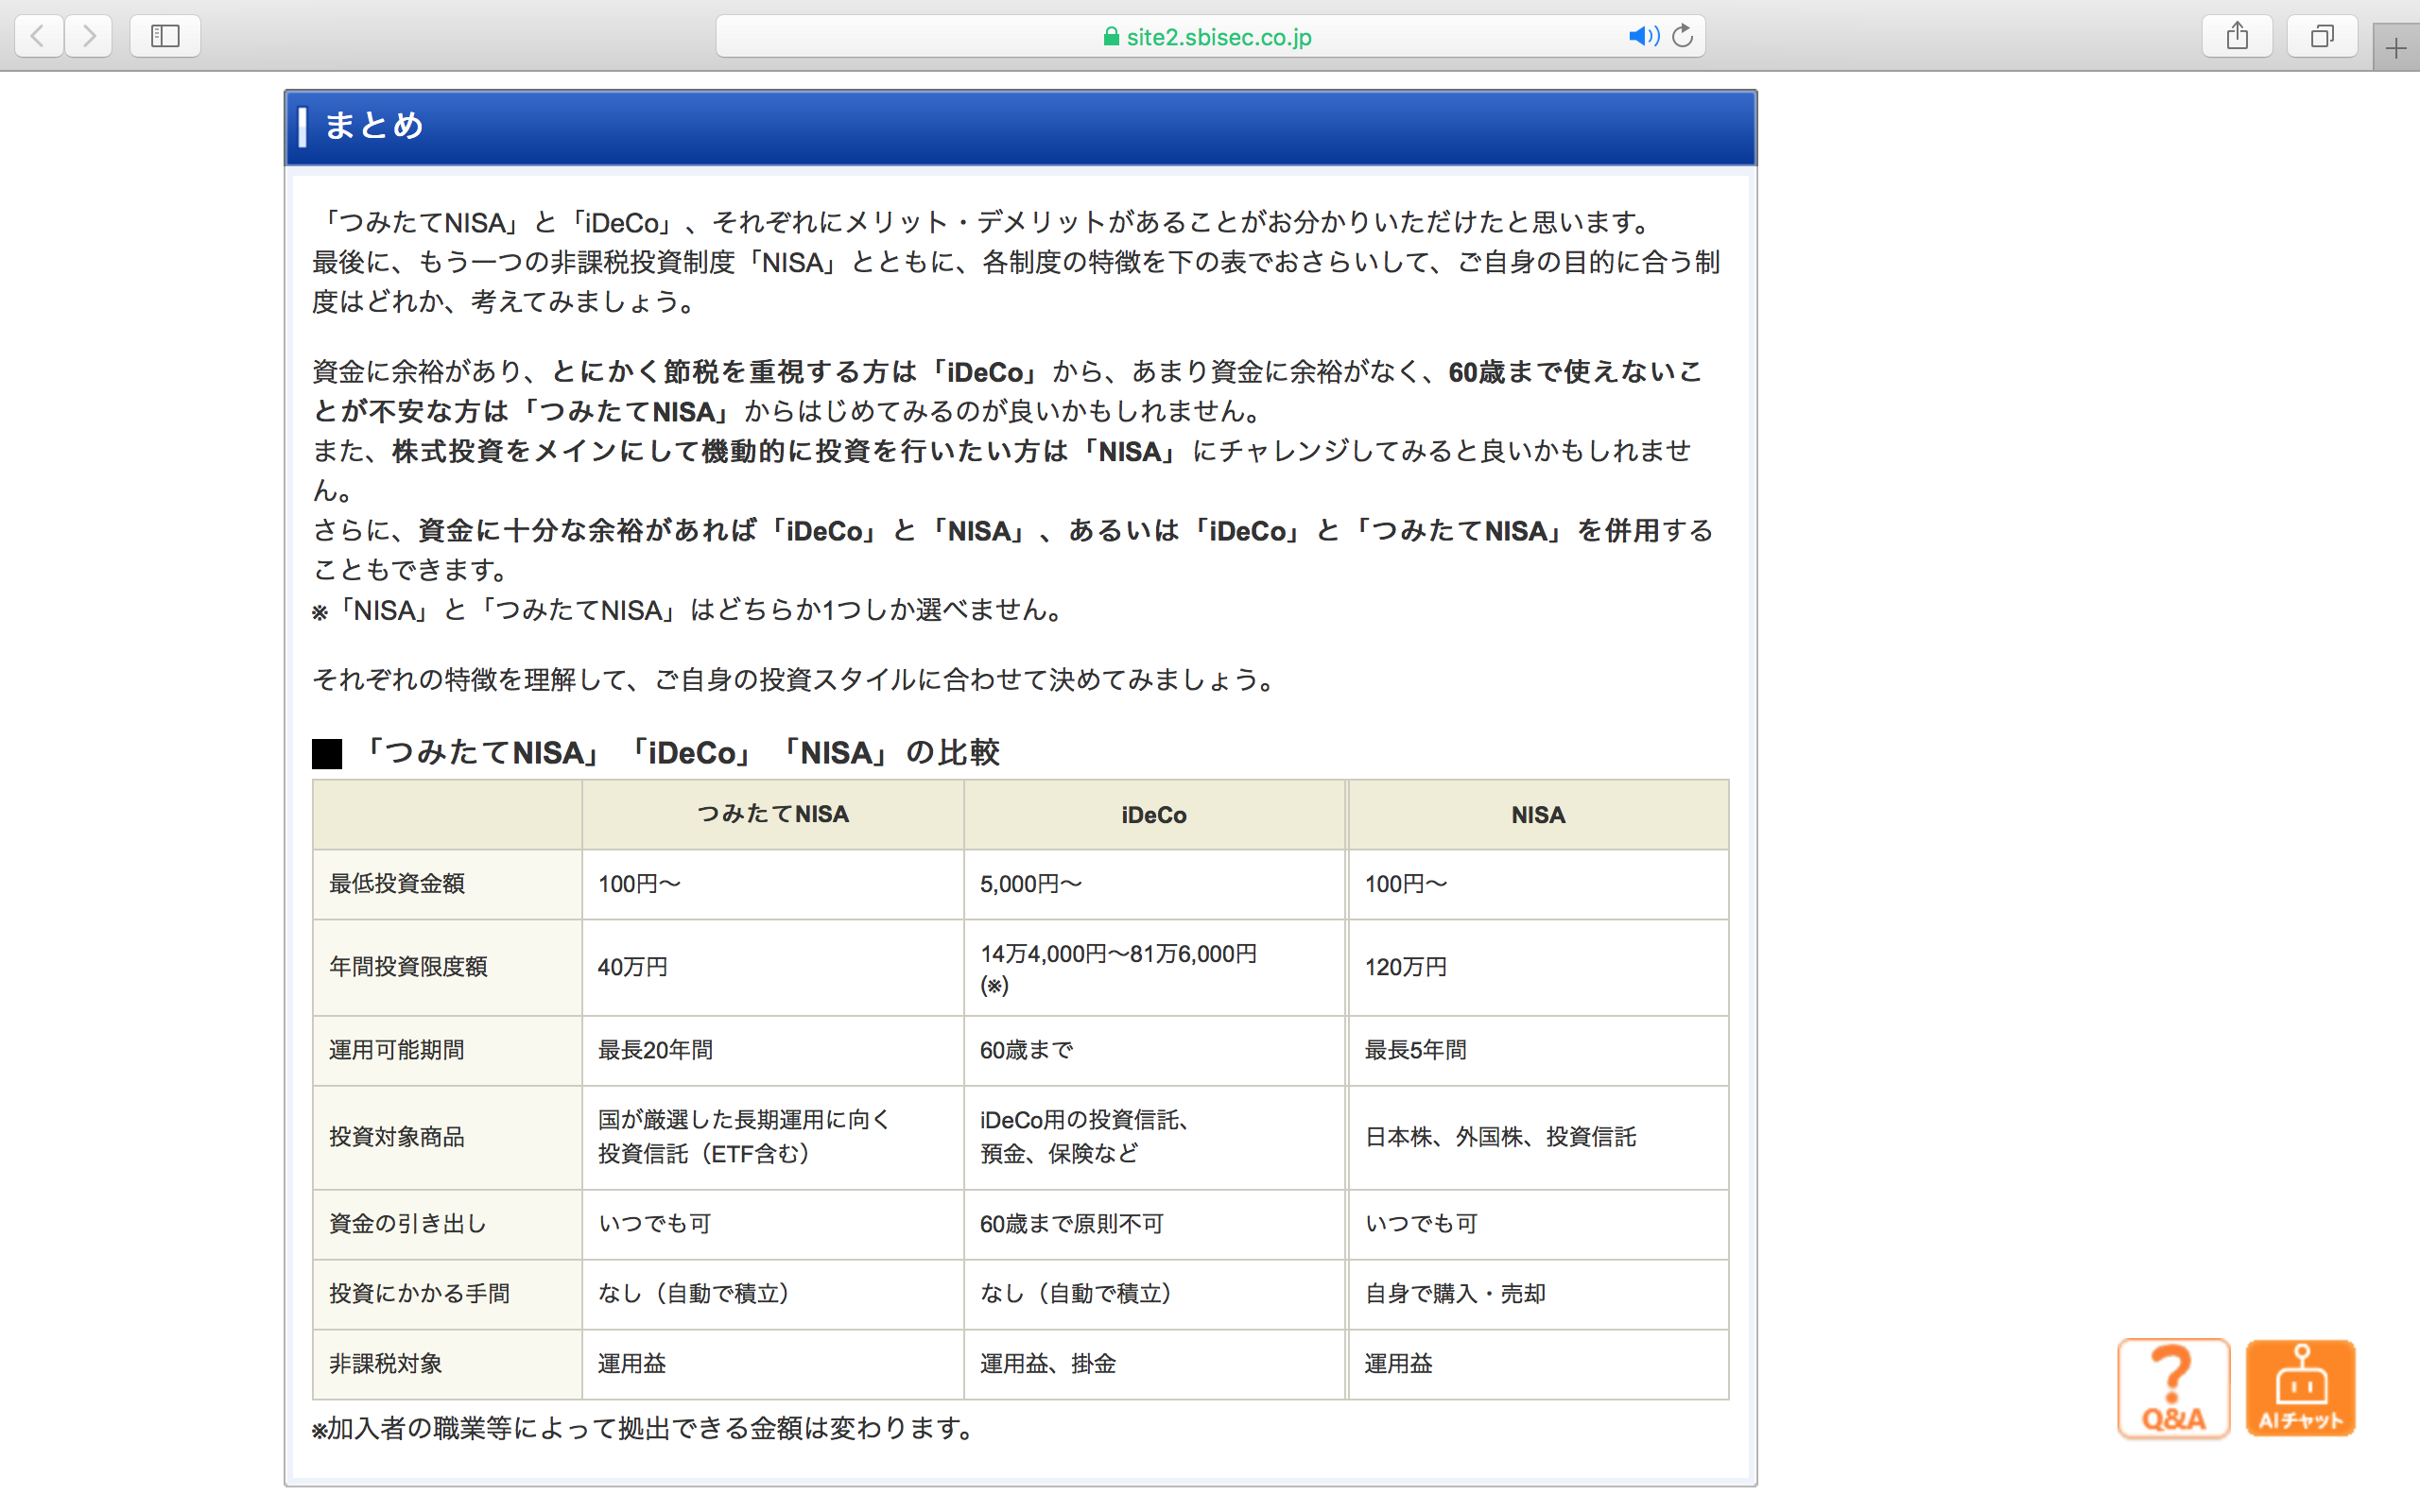
Task: Select the 投資にかかる手間 row label
Action: tap(447, 1294)
